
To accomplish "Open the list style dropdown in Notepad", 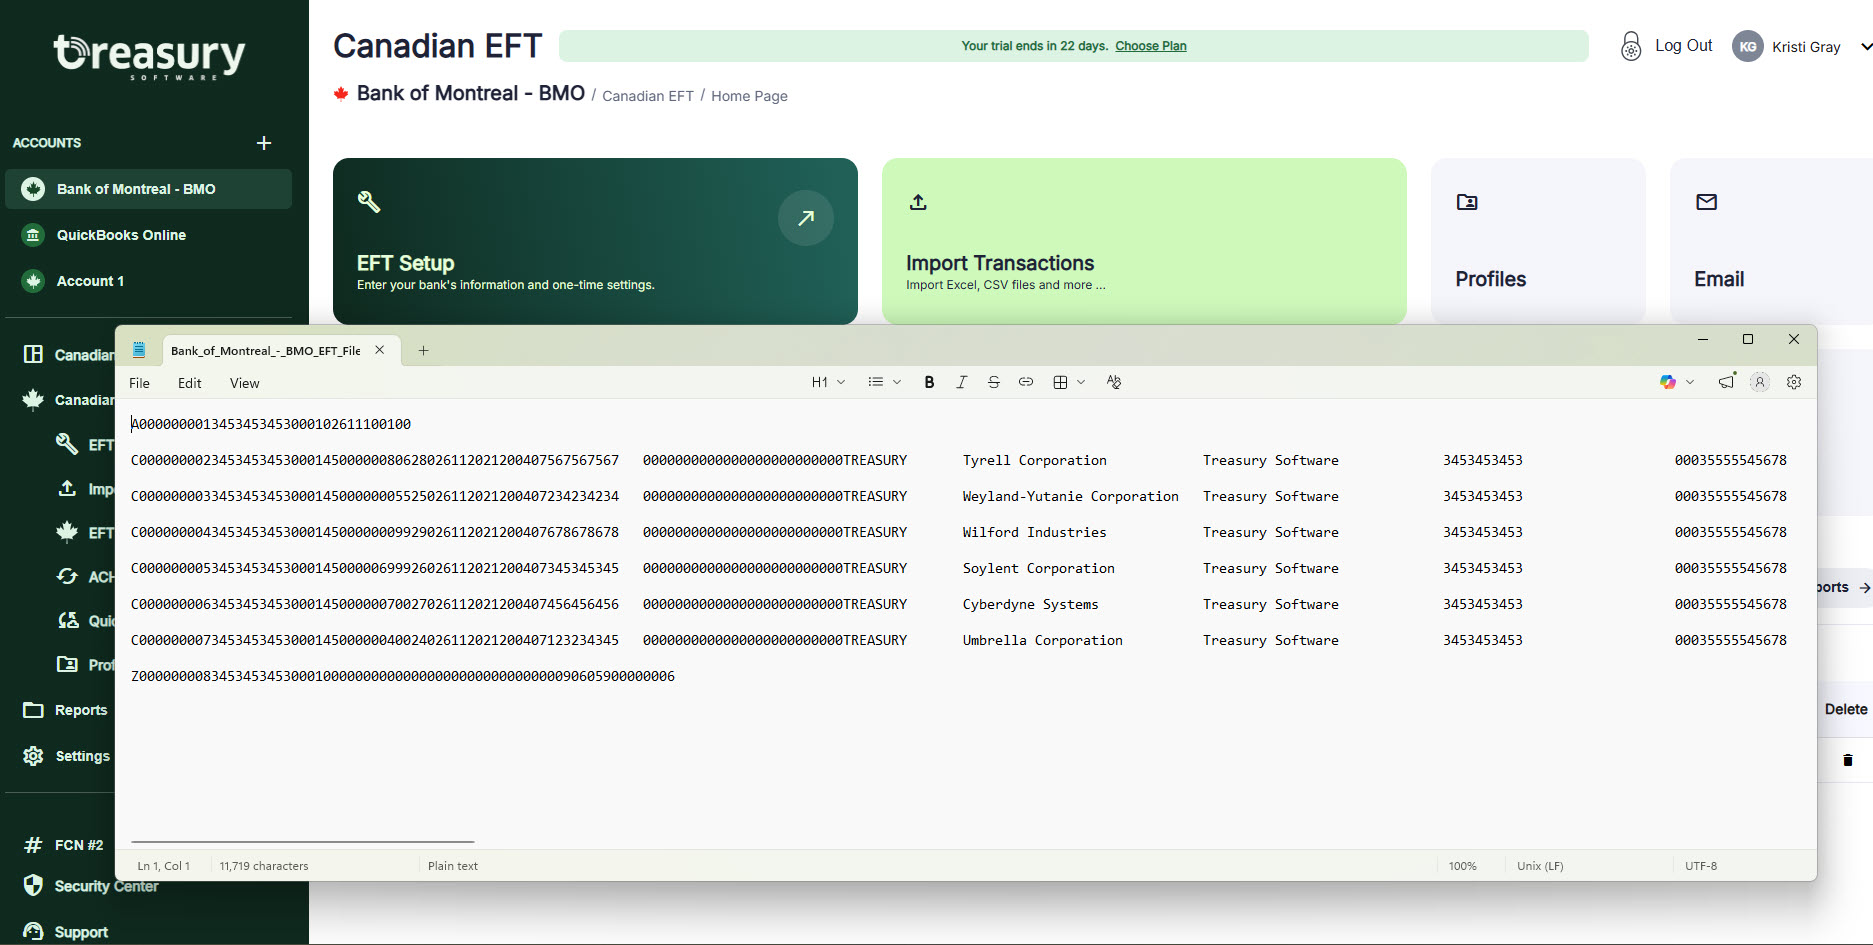I will click(885, 382).
